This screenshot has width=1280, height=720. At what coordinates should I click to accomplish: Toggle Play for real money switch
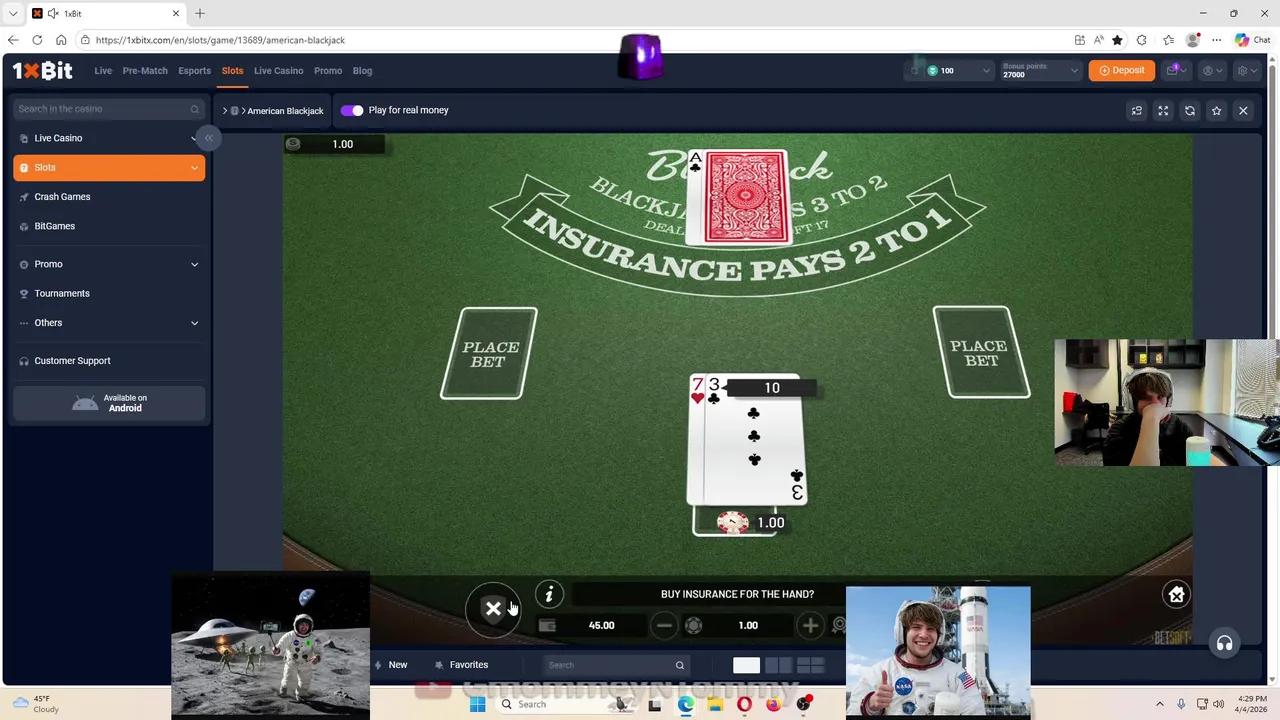coord(352,110)
